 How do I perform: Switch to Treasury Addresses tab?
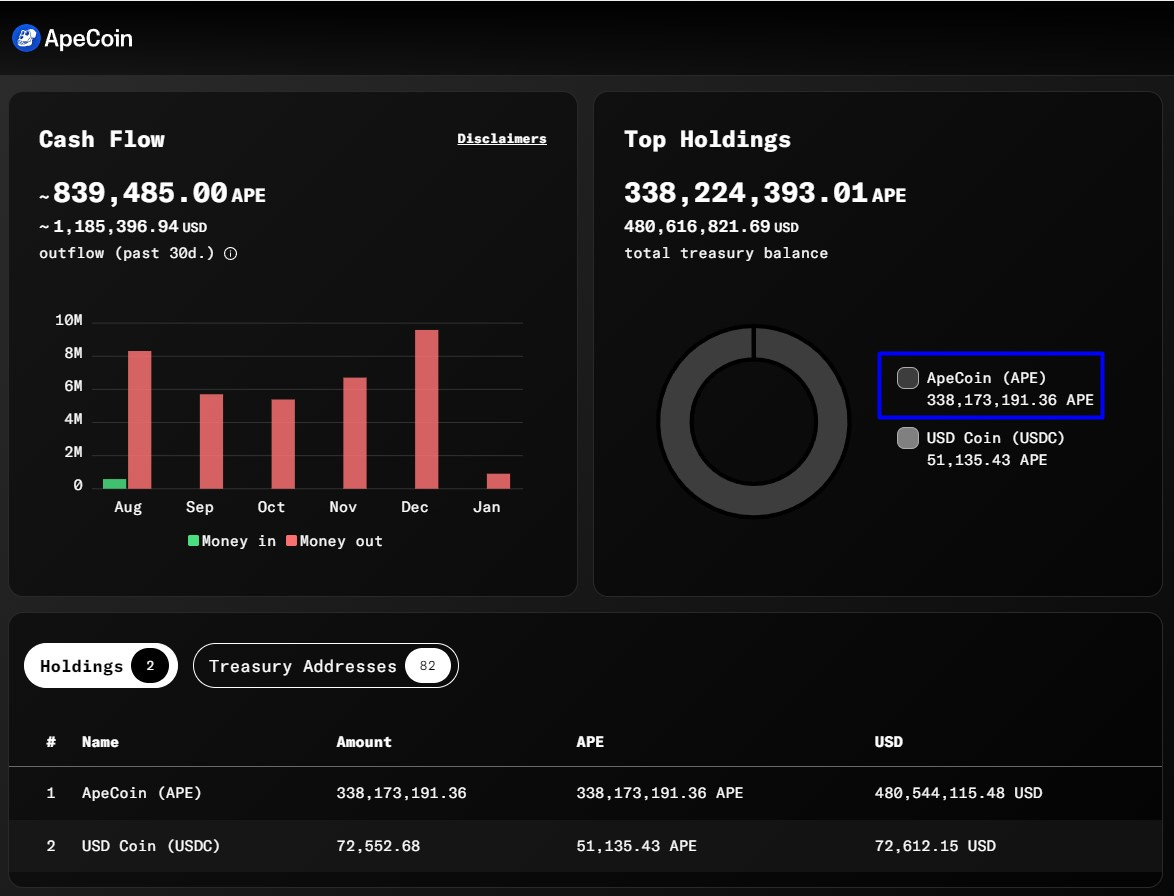pyautogui.click(x=326, y=665)
